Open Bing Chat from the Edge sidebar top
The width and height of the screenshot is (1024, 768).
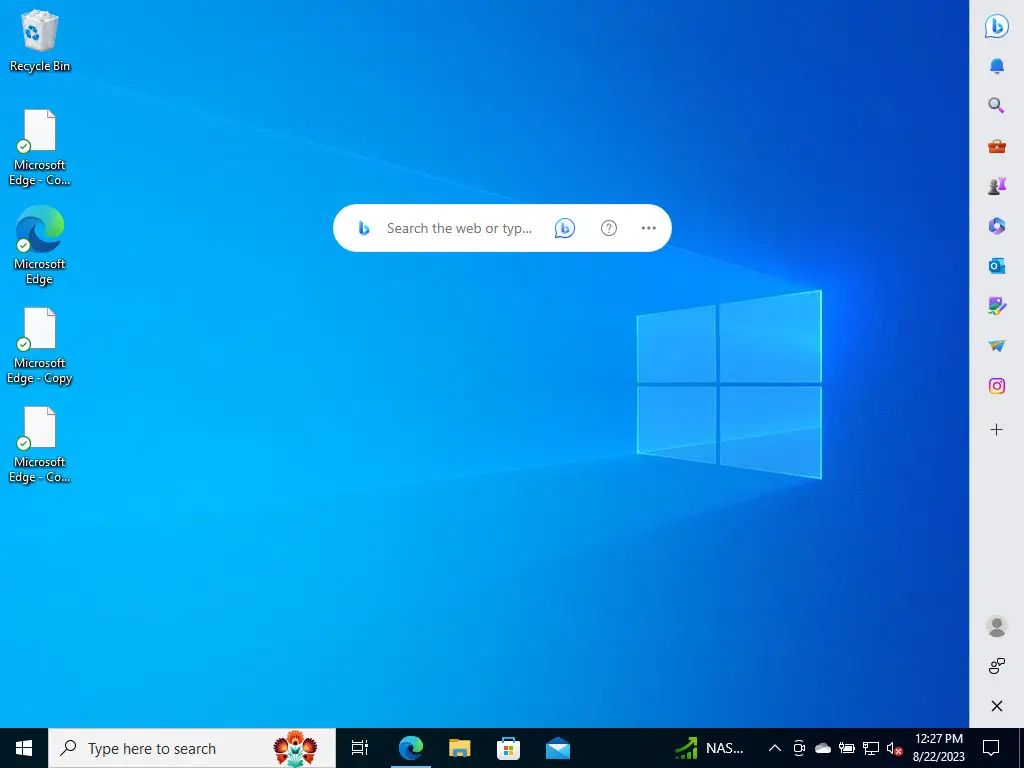[x=997, y=26]
